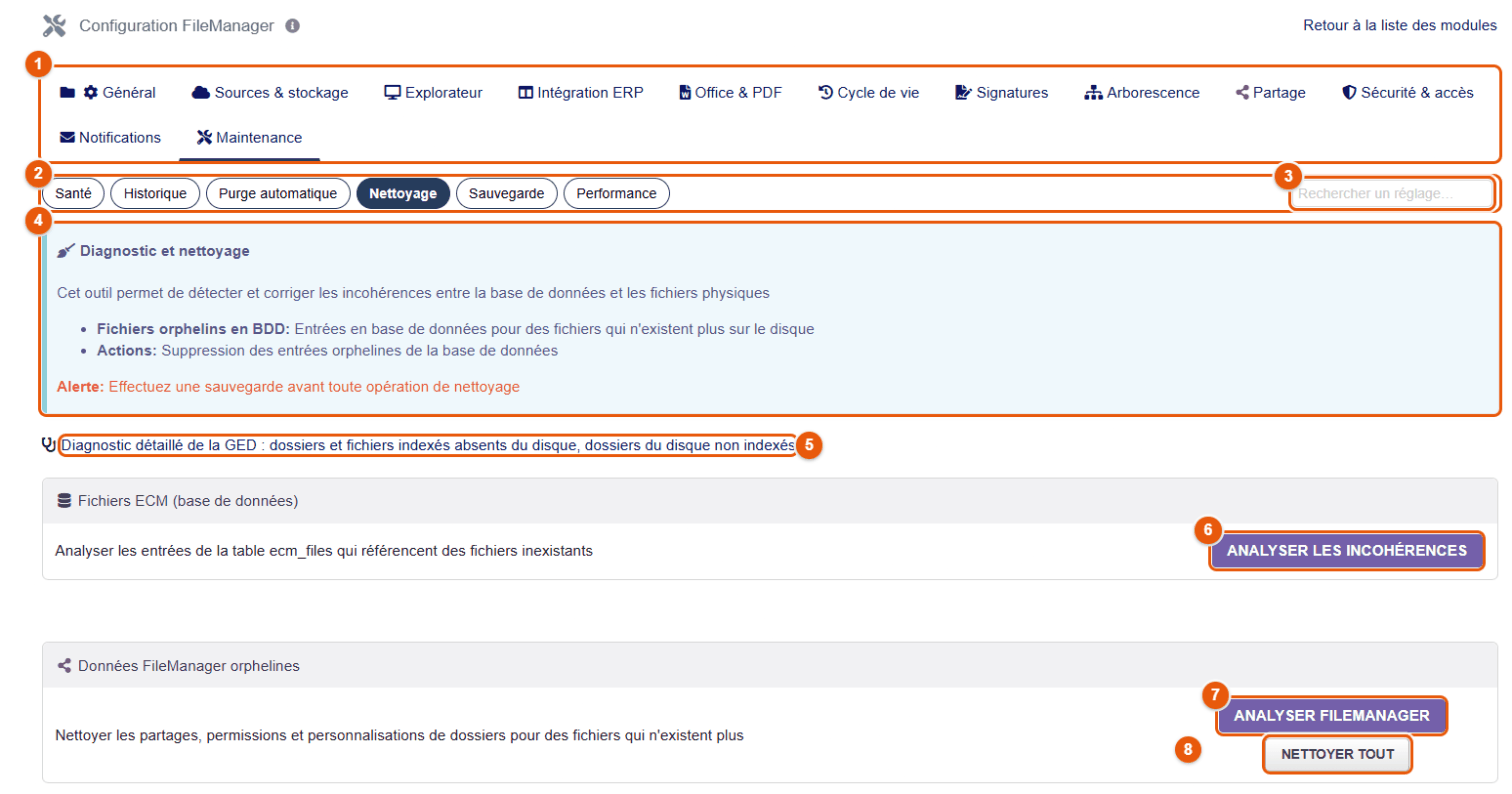Click the sitemap icon of Arborescence tab
The height and width of the screenshot is (794, 1512).
tap(1094, 93)
